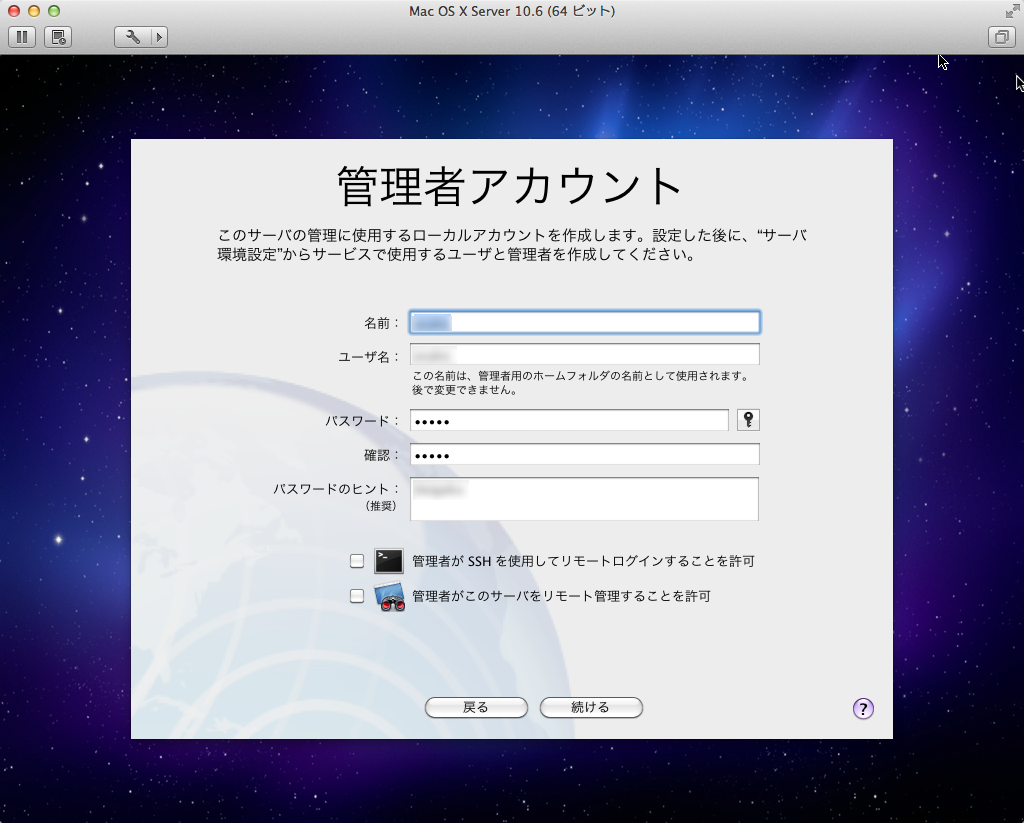Enable SSH remote login checkbox

[x=357, y=561]
